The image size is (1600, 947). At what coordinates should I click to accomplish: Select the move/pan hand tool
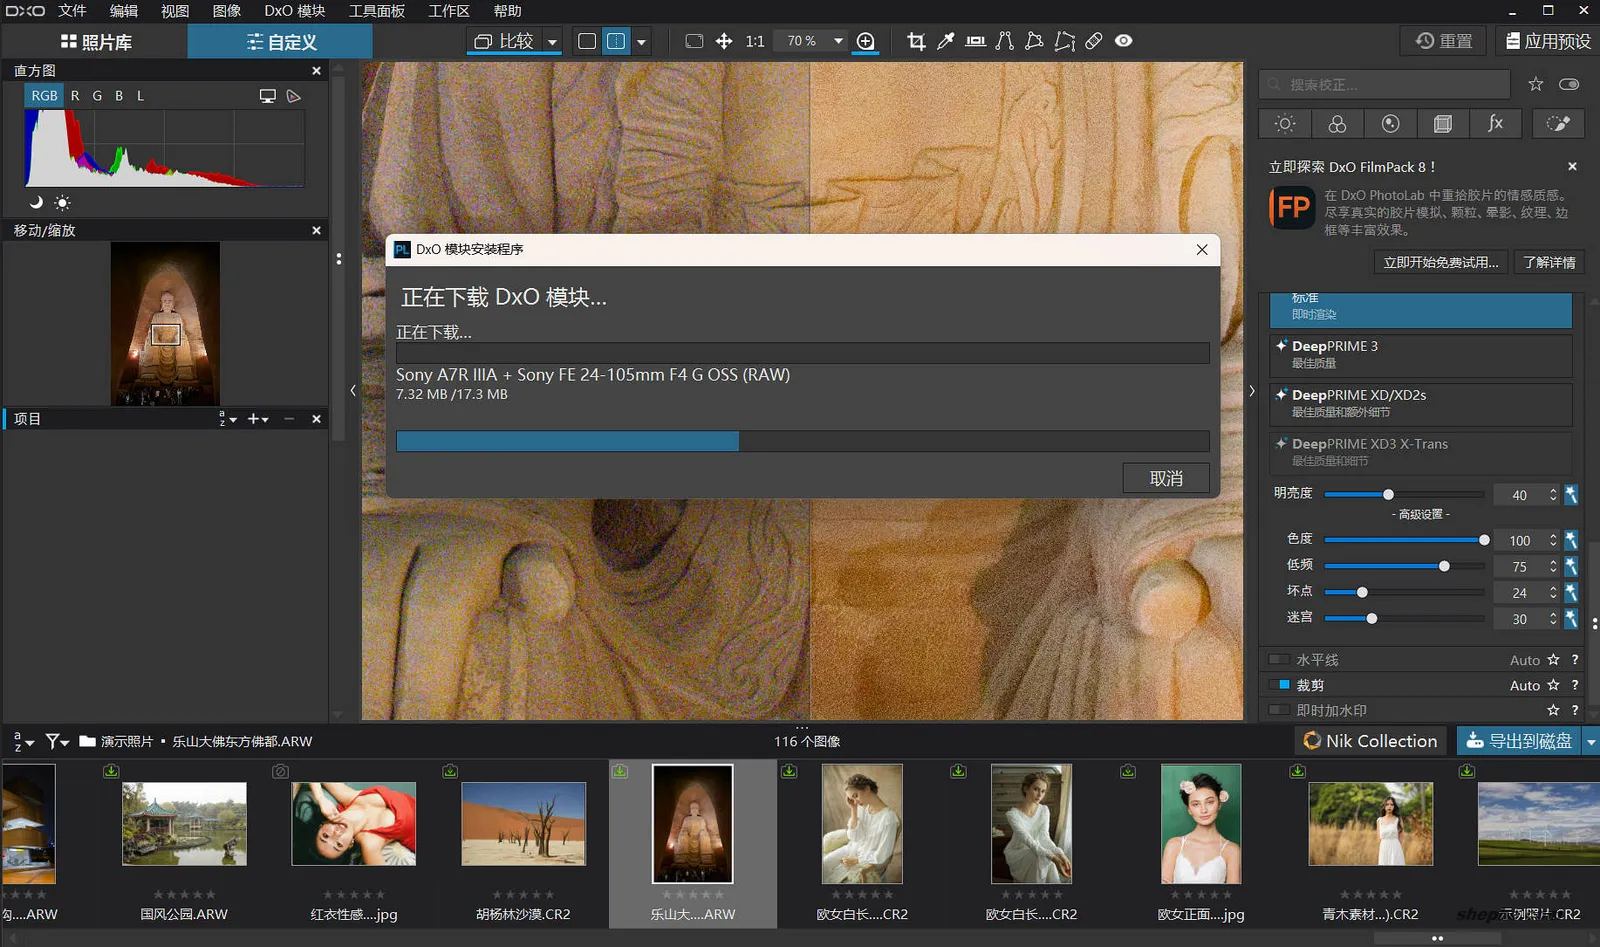tap(724, 41)
